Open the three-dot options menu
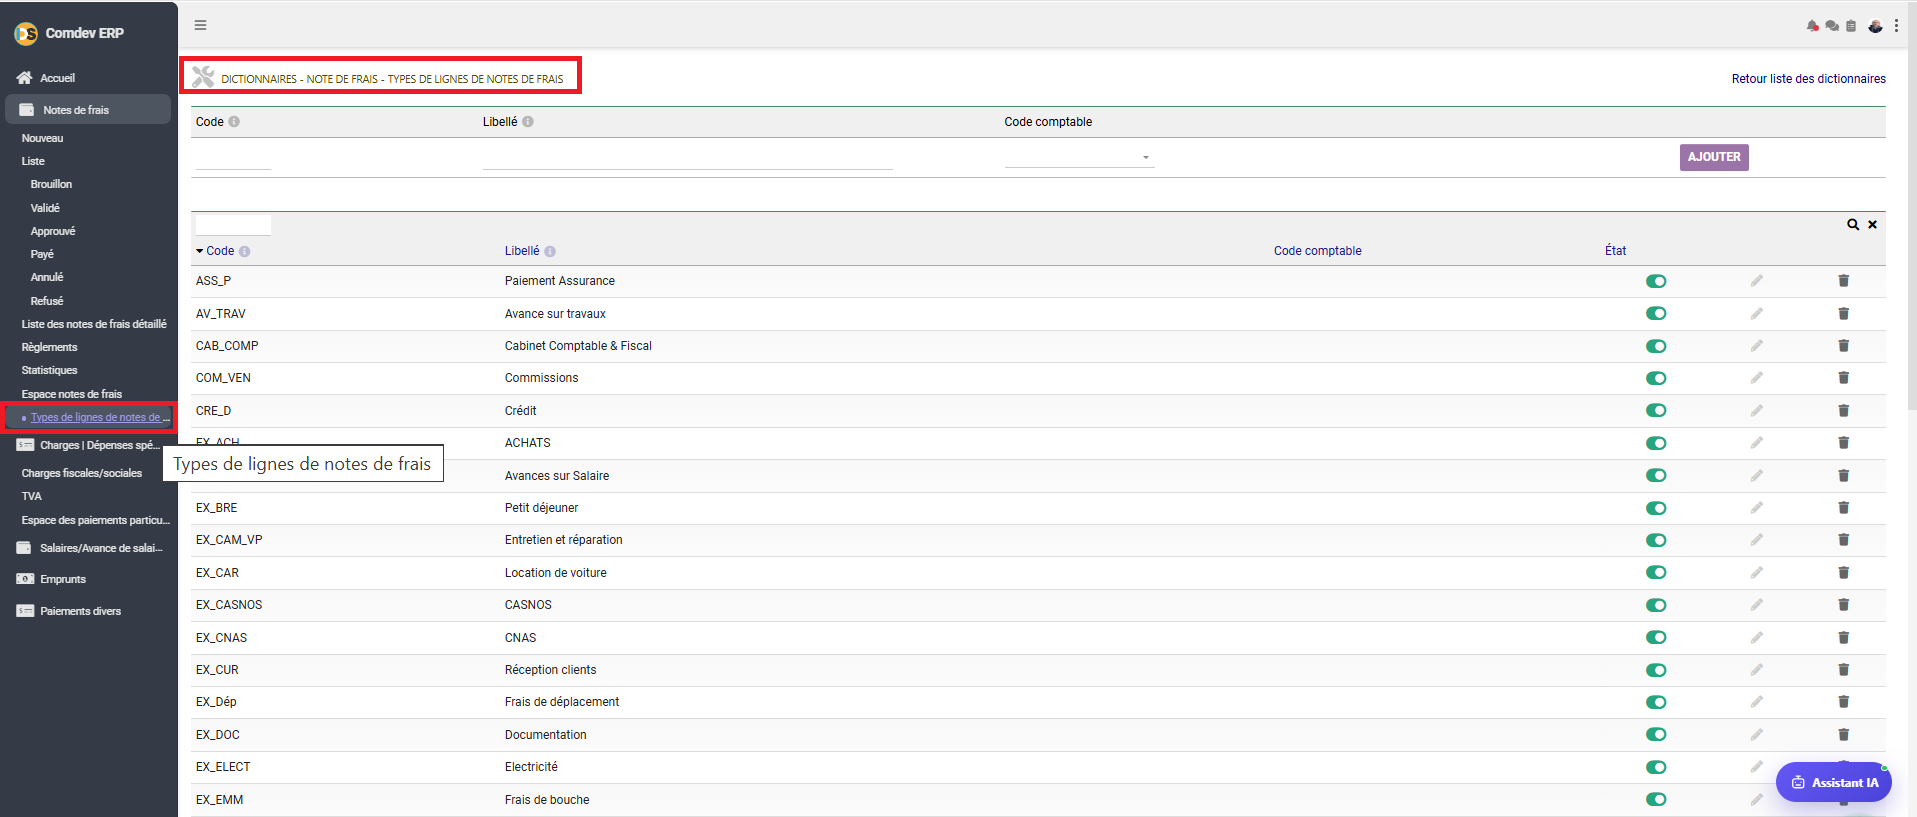The image size is (1917, 817). click(1896, 26)
